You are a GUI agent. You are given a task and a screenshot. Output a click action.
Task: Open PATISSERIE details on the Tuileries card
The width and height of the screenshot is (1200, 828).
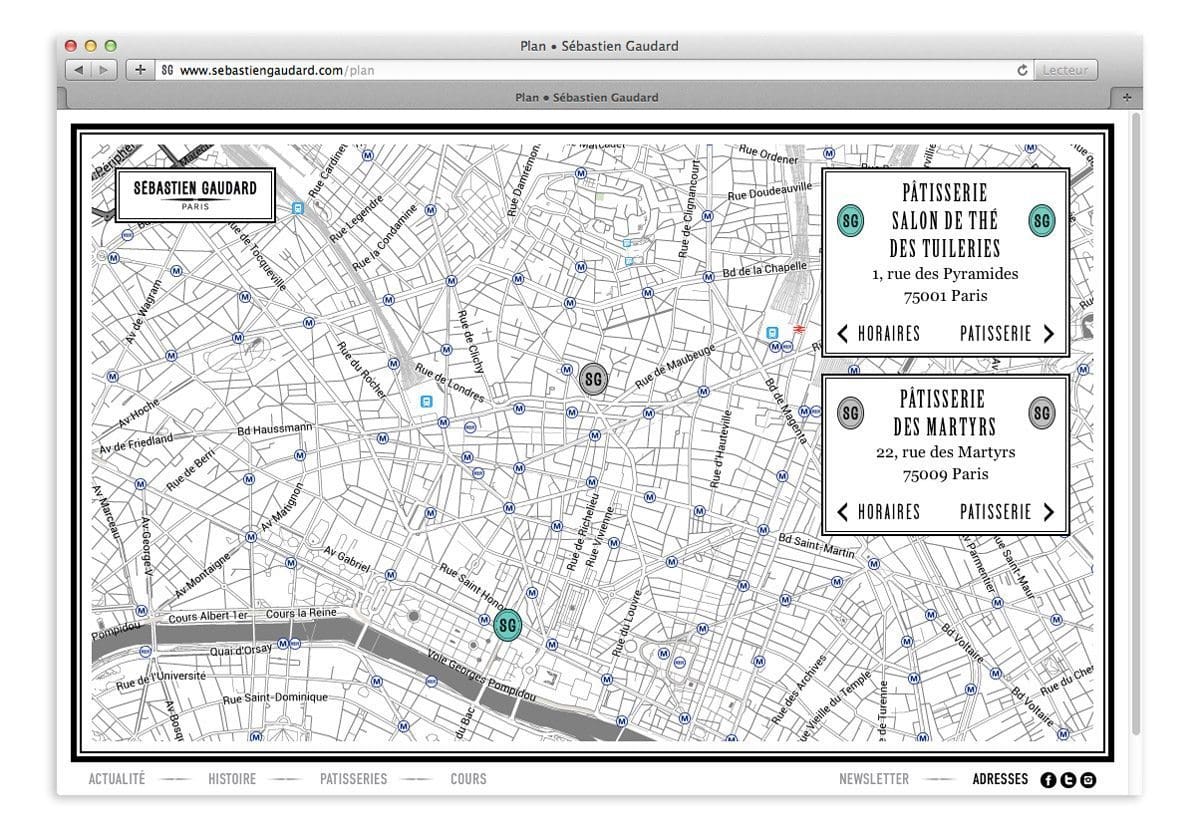(996, 334)
